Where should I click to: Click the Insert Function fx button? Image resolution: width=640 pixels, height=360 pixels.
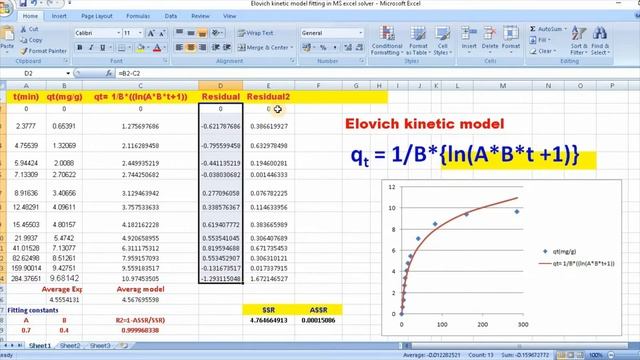tap(109, 73)
